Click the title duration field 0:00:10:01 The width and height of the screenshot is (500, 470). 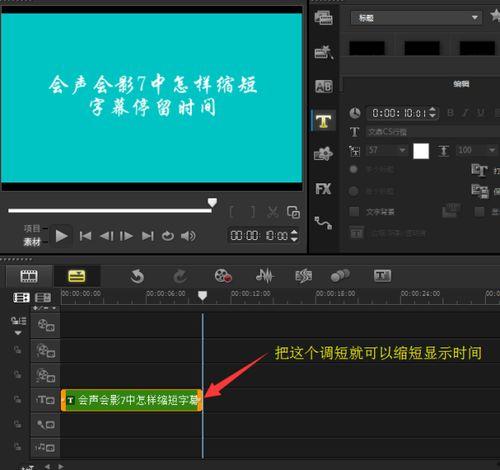click(x=399, y=113)
